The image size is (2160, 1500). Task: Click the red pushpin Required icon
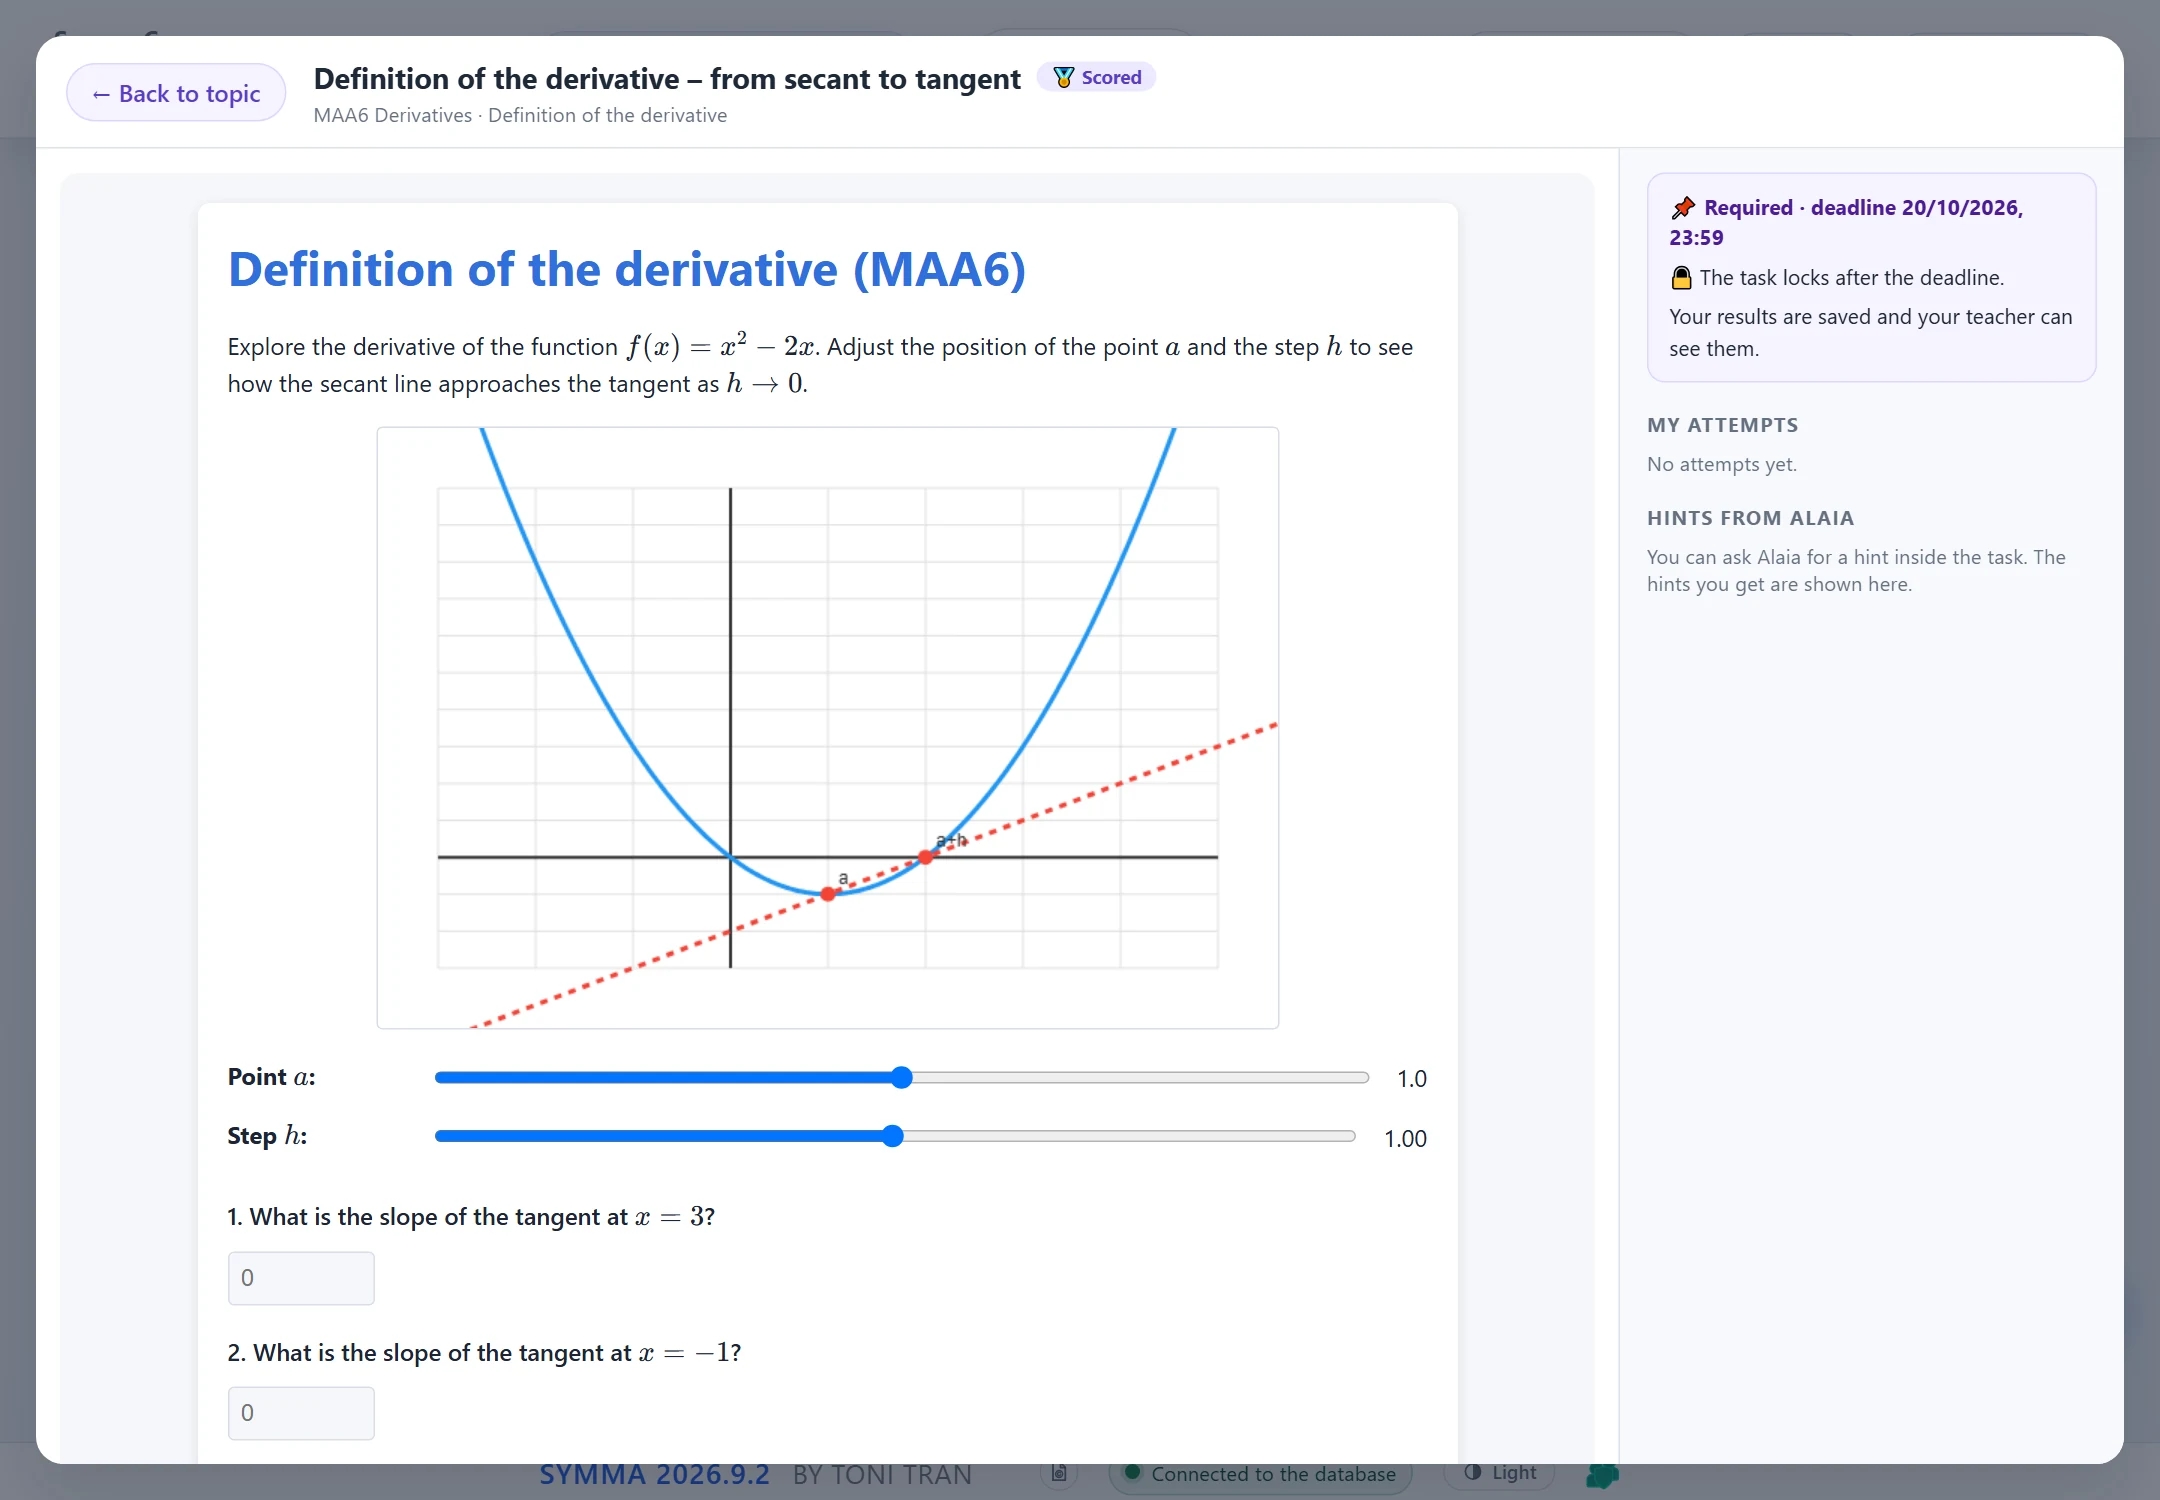(x=1683, y=207)
